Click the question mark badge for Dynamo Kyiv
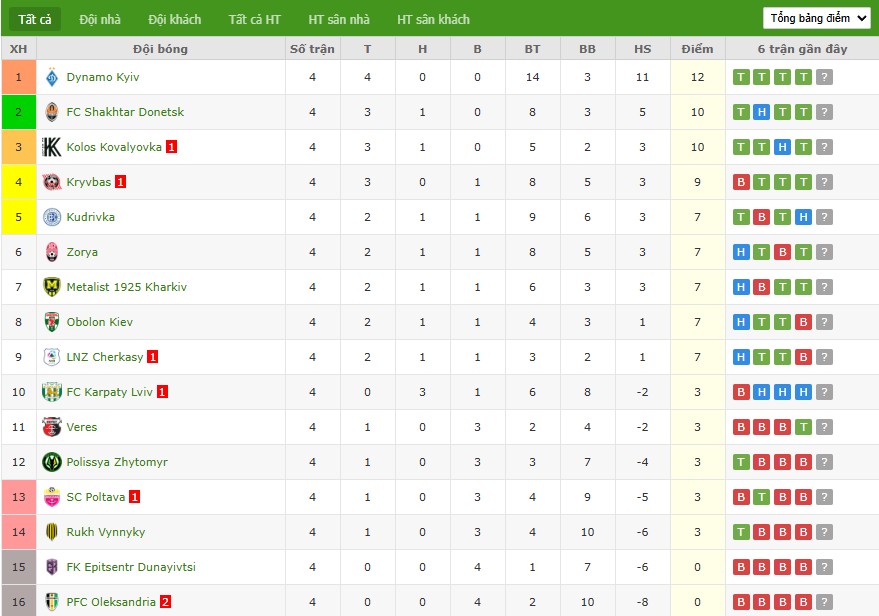Viewport: 879px width, 616px height. pyautogui.click(x=824, y=77)
